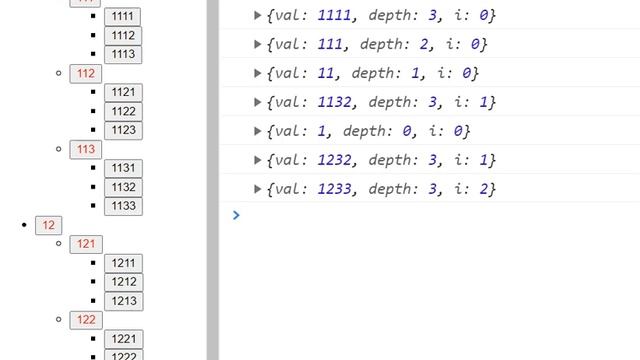Activate the 1212 button
This screenshot has height=360, width=640.
[x=124, y=282]
